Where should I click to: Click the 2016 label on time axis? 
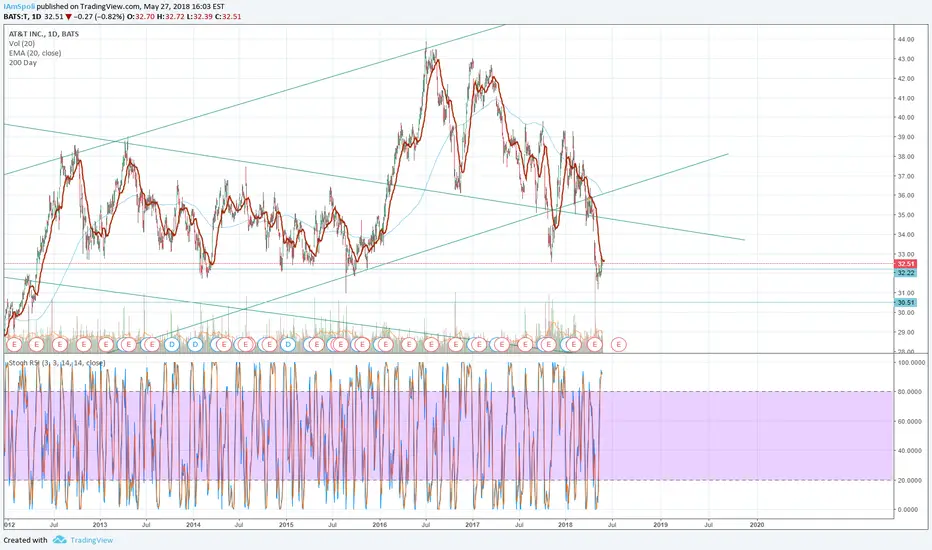pyautogui.click(x=379, y=524)
